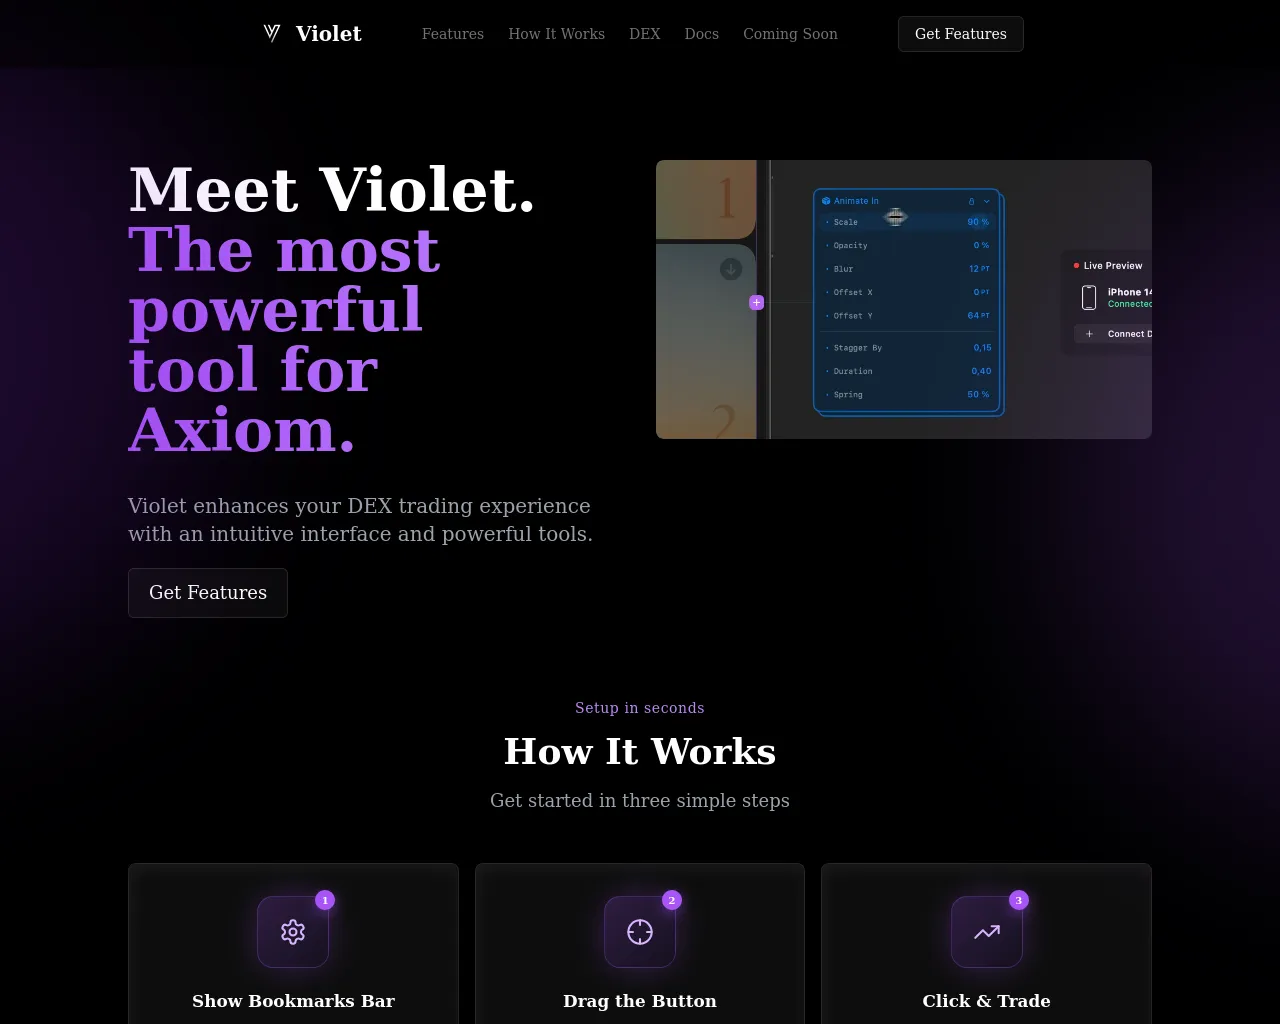Click the Scale row in preview panel
The width and height of the screenshot is (1280, 1024).
click(907, 222)
